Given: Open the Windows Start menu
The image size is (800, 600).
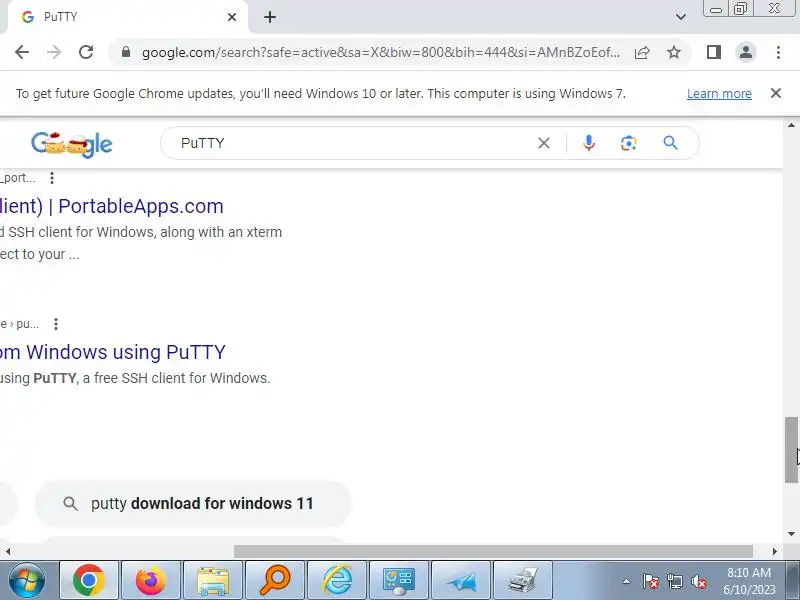Looking at the screenshot, I should pyautogui.click(x=27, y=581).
